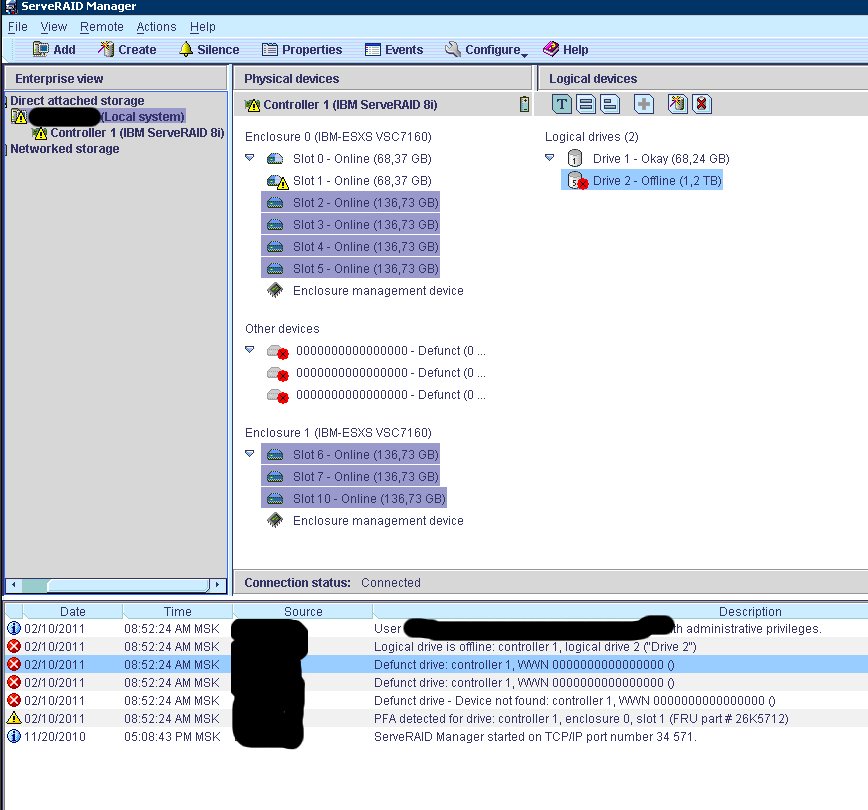Screen dimensions: 868x810
Task: Click the warning icon on the PFA detected event
Action: pos(14,718)
